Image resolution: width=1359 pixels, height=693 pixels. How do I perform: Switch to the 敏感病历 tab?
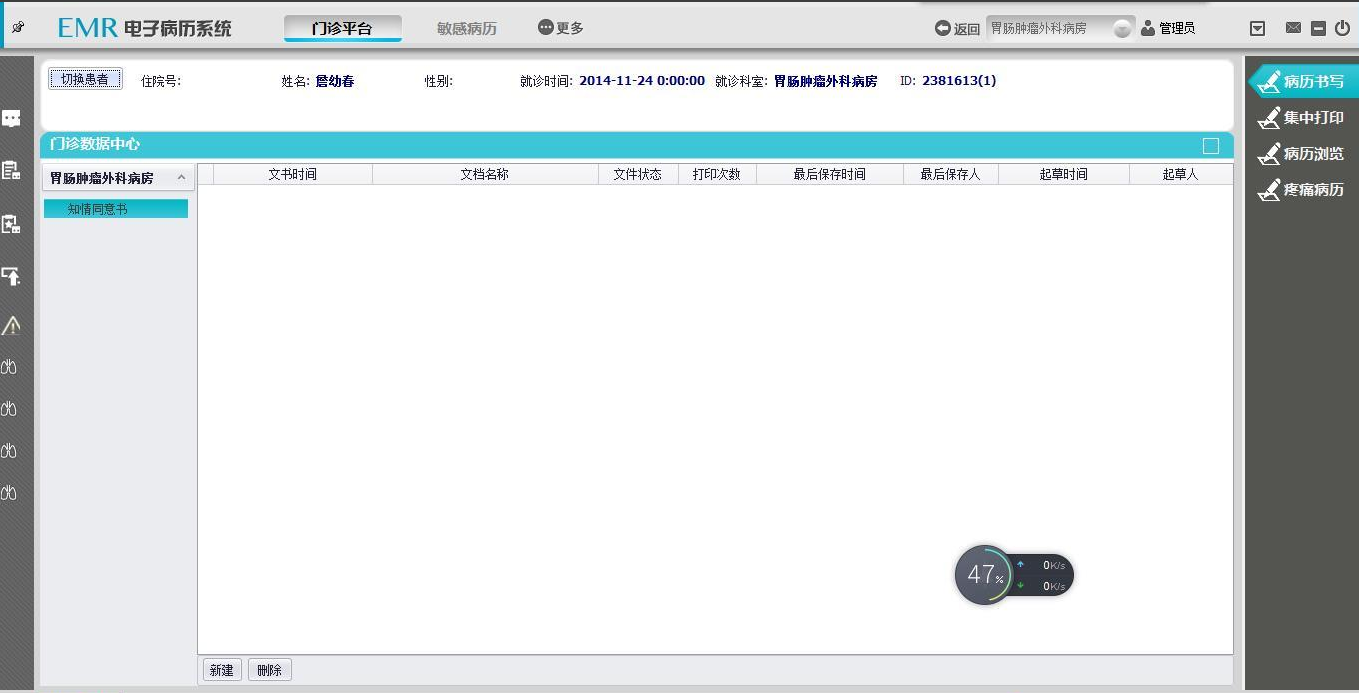pyautogui.click(x=466, y=28)
